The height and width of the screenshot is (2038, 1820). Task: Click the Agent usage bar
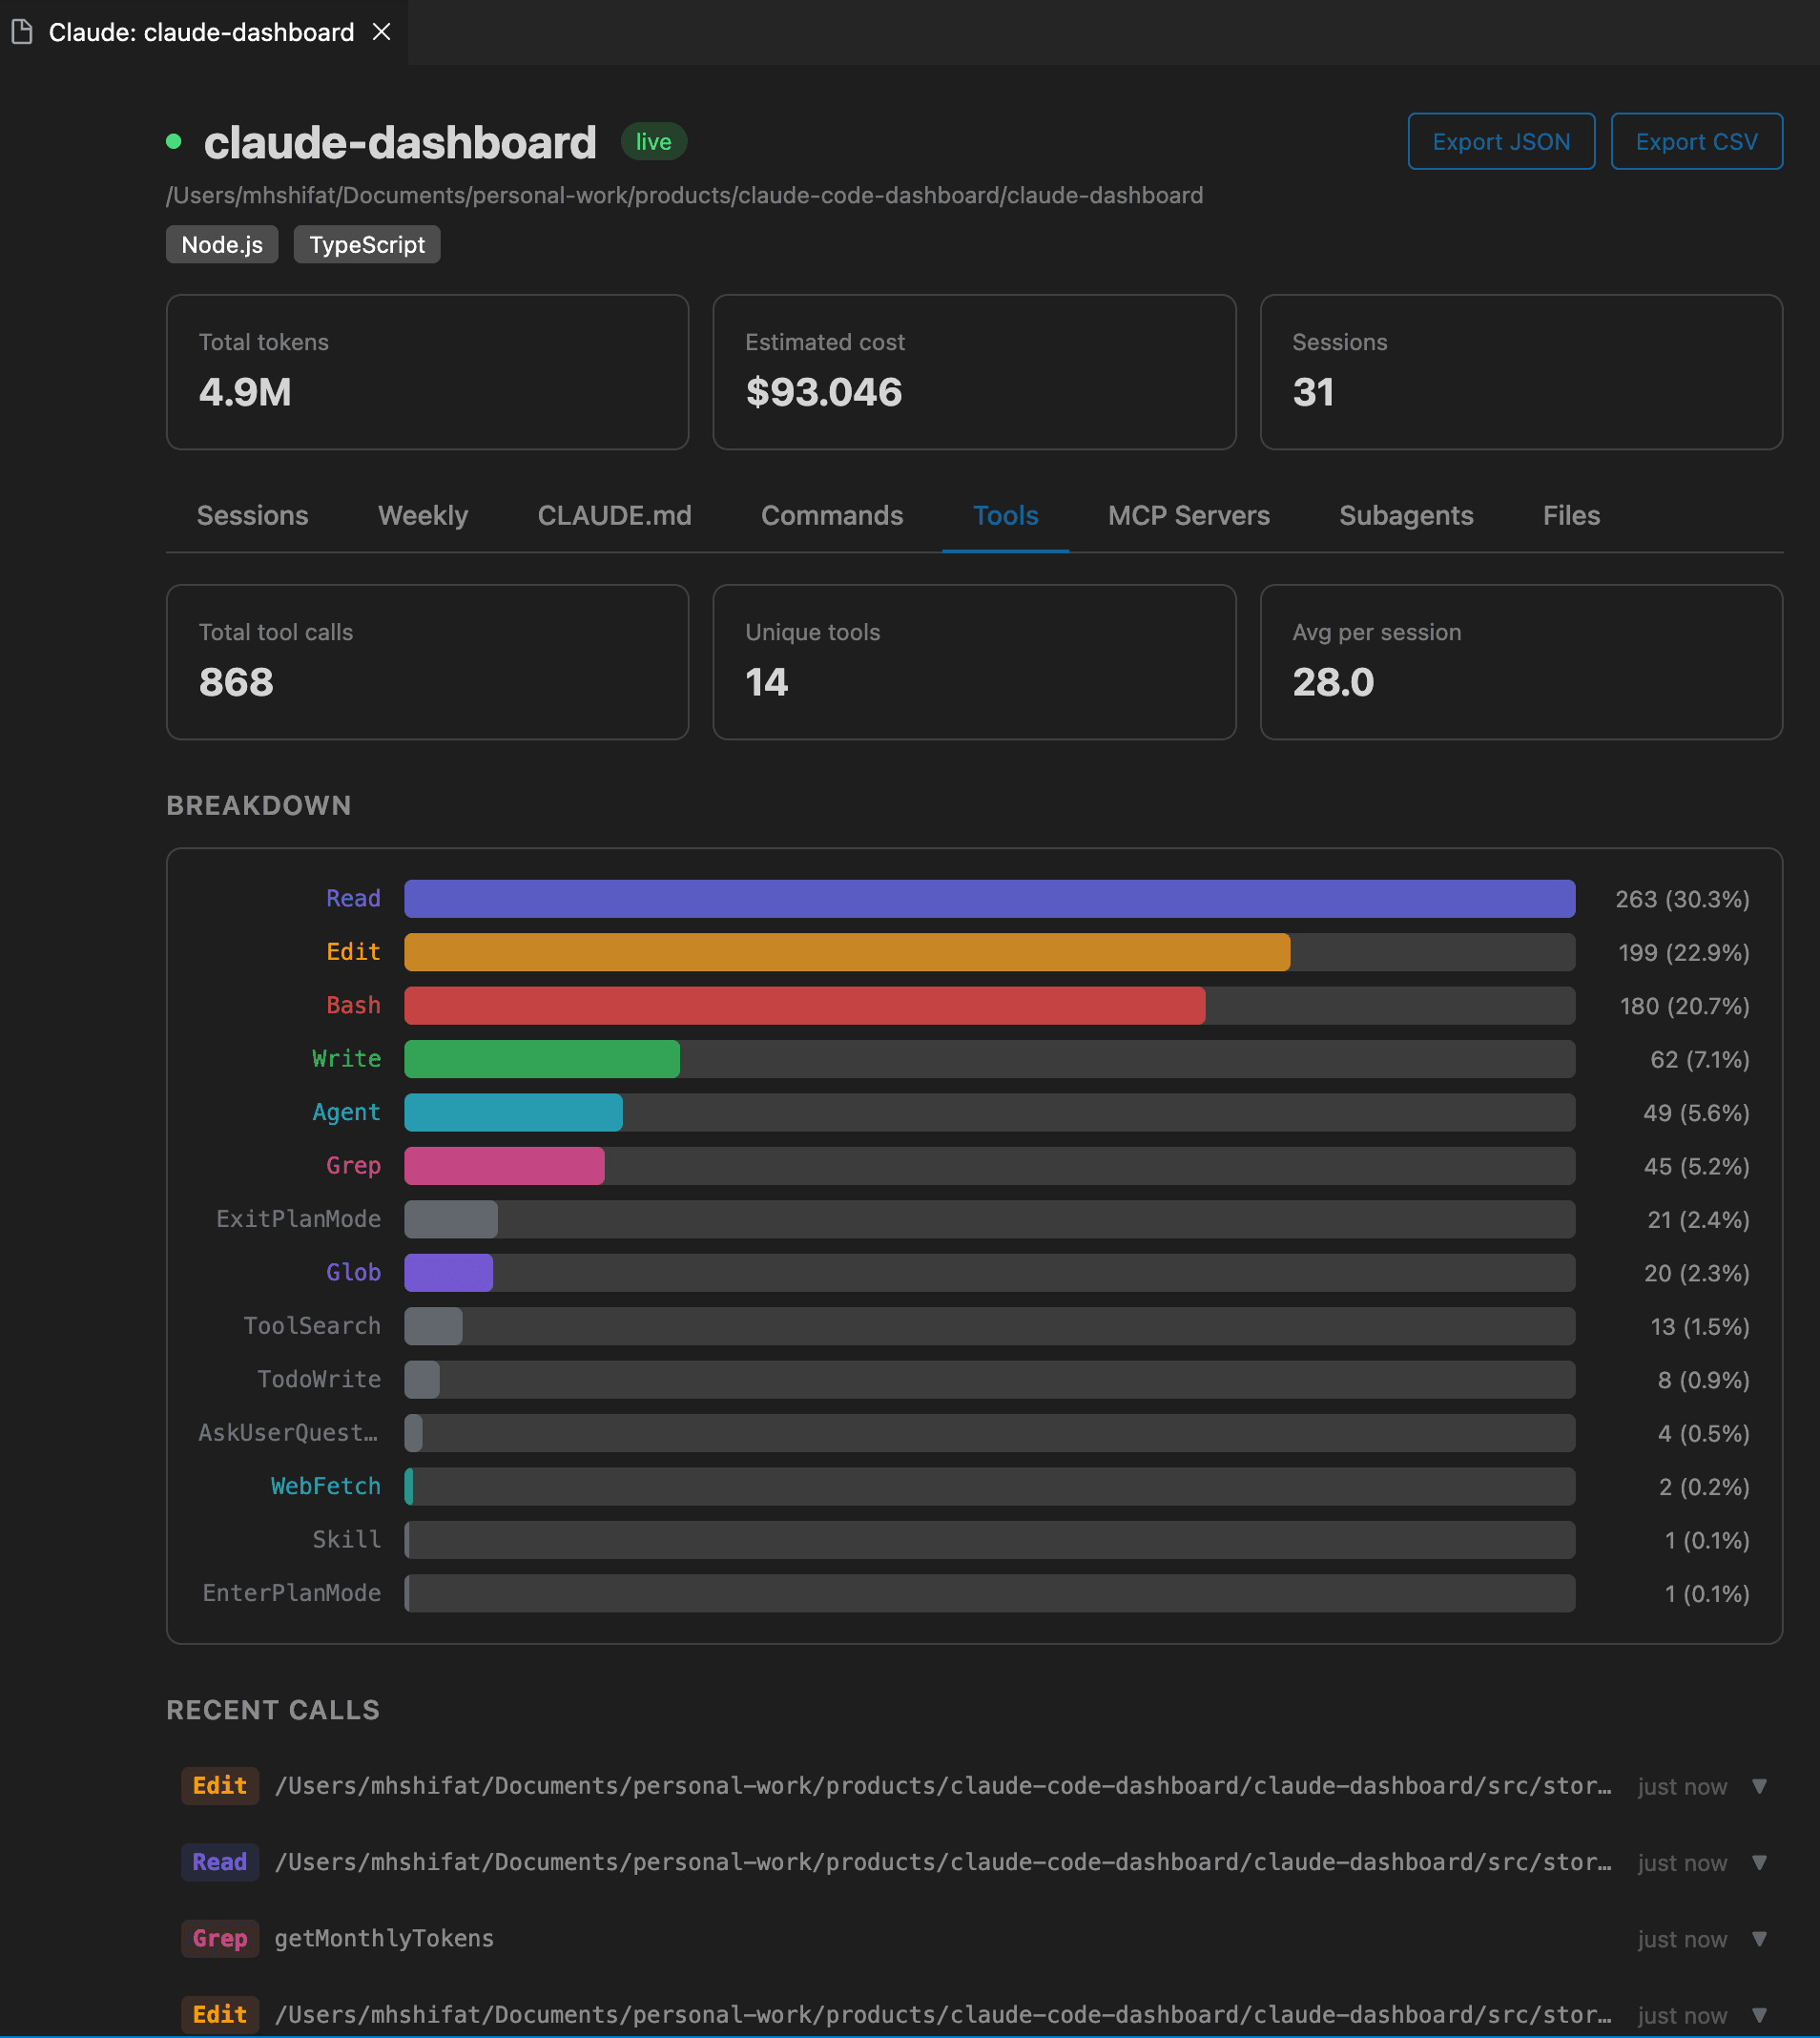pos(513,1113)
